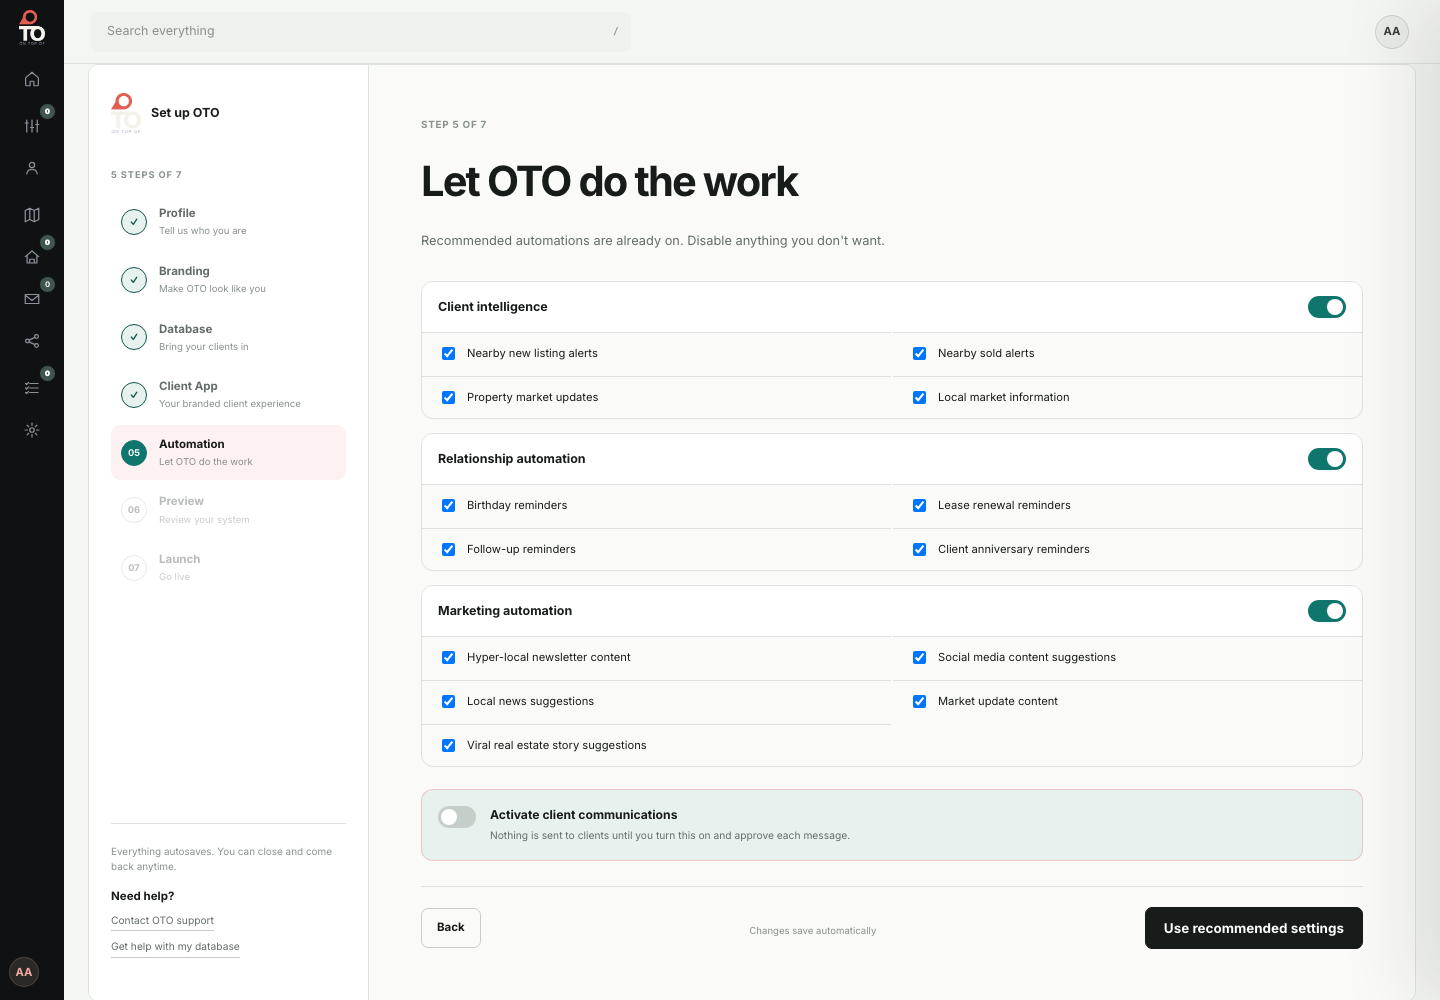Go to the Profile setup step
The height and width of the screenshot is (1000, 1440).
(x=228, y=221)
